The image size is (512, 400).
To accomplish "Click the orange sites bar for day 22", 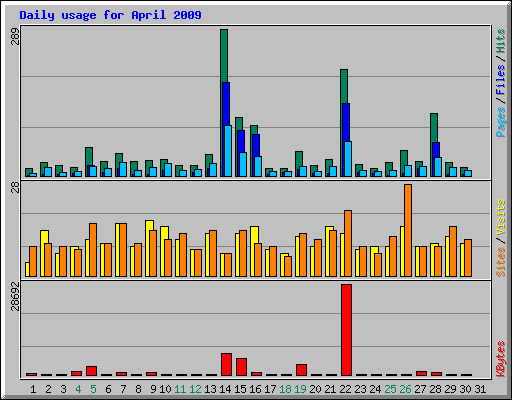I will (x=348, y=243).
